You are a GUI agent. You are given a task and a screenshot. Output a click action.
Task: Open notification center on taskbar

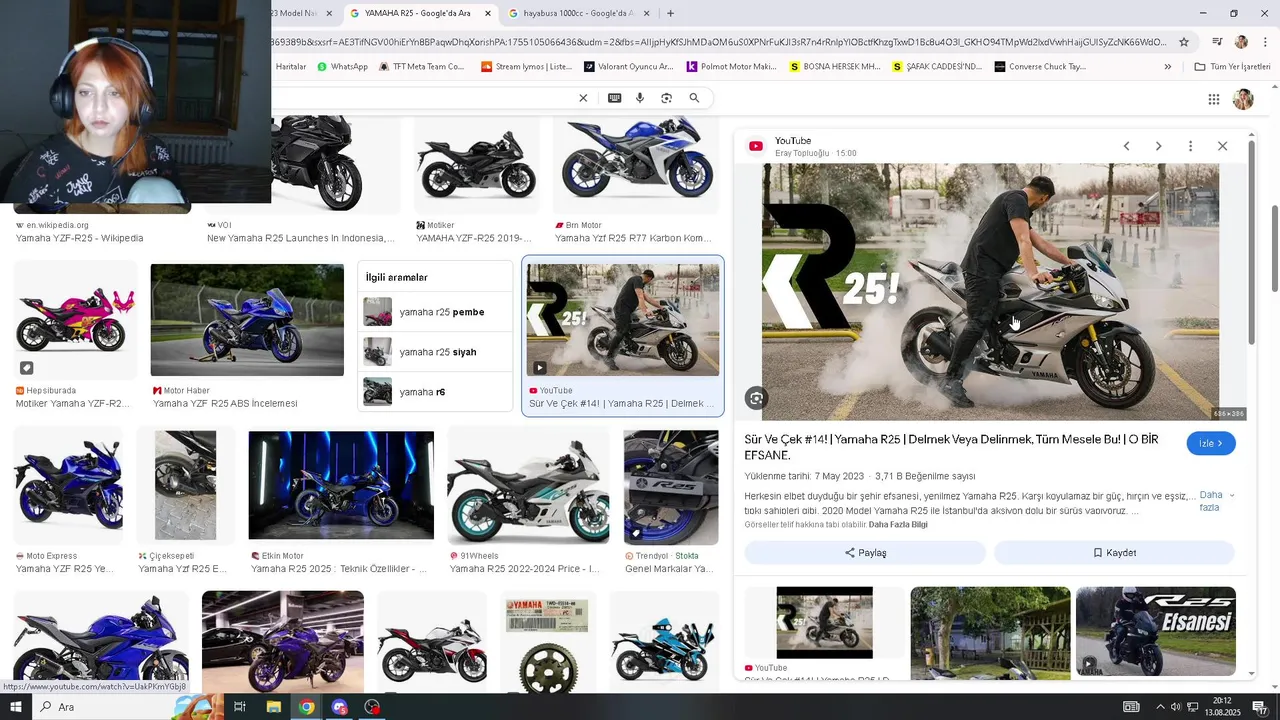[x=1260, y=707]
